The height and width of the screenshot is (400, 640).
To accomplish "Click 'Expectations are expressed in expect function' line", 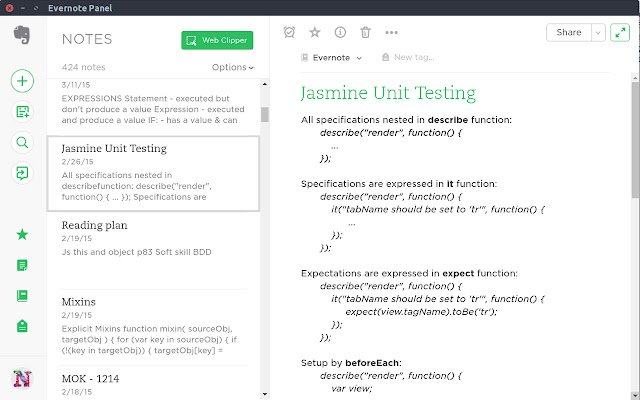I will pos(409,273).
